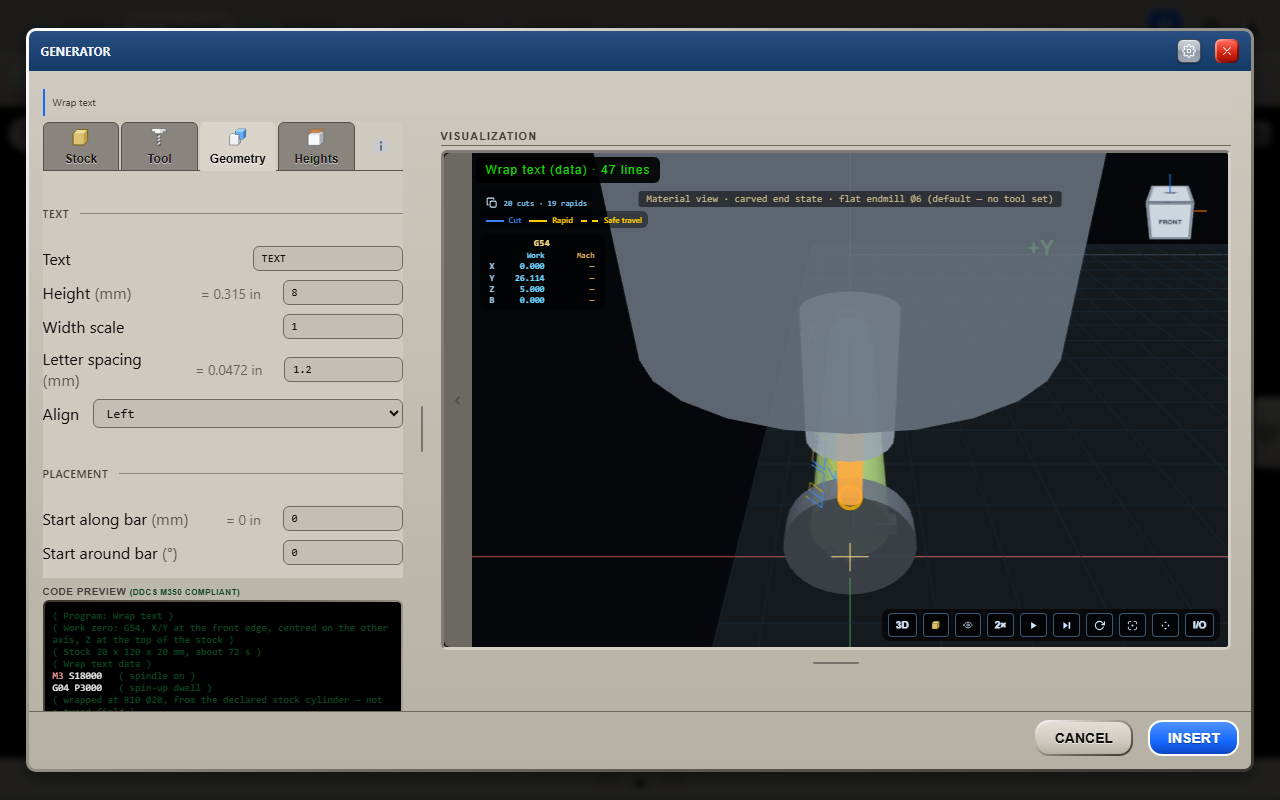1280x800 pixels.
Task: Click the 'Rapid' legend label
Action: (x=562, y=220)
